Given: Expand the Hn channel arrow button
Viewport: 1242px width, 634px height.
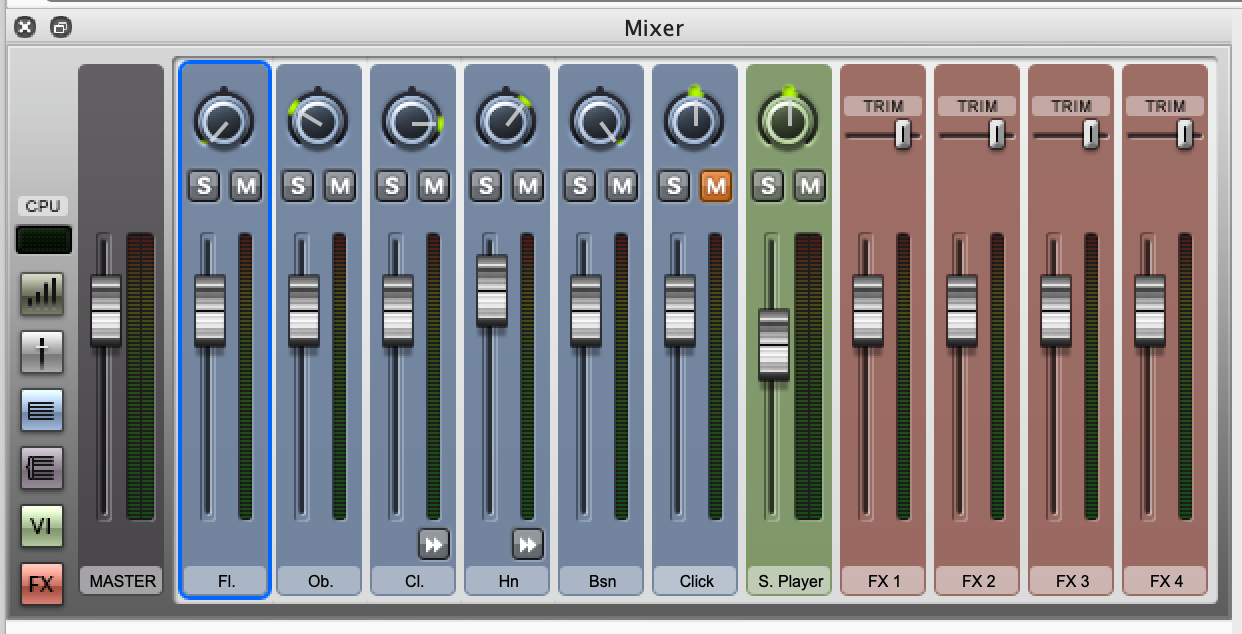Looking at the screenshot, I should [x=528, y=544].
